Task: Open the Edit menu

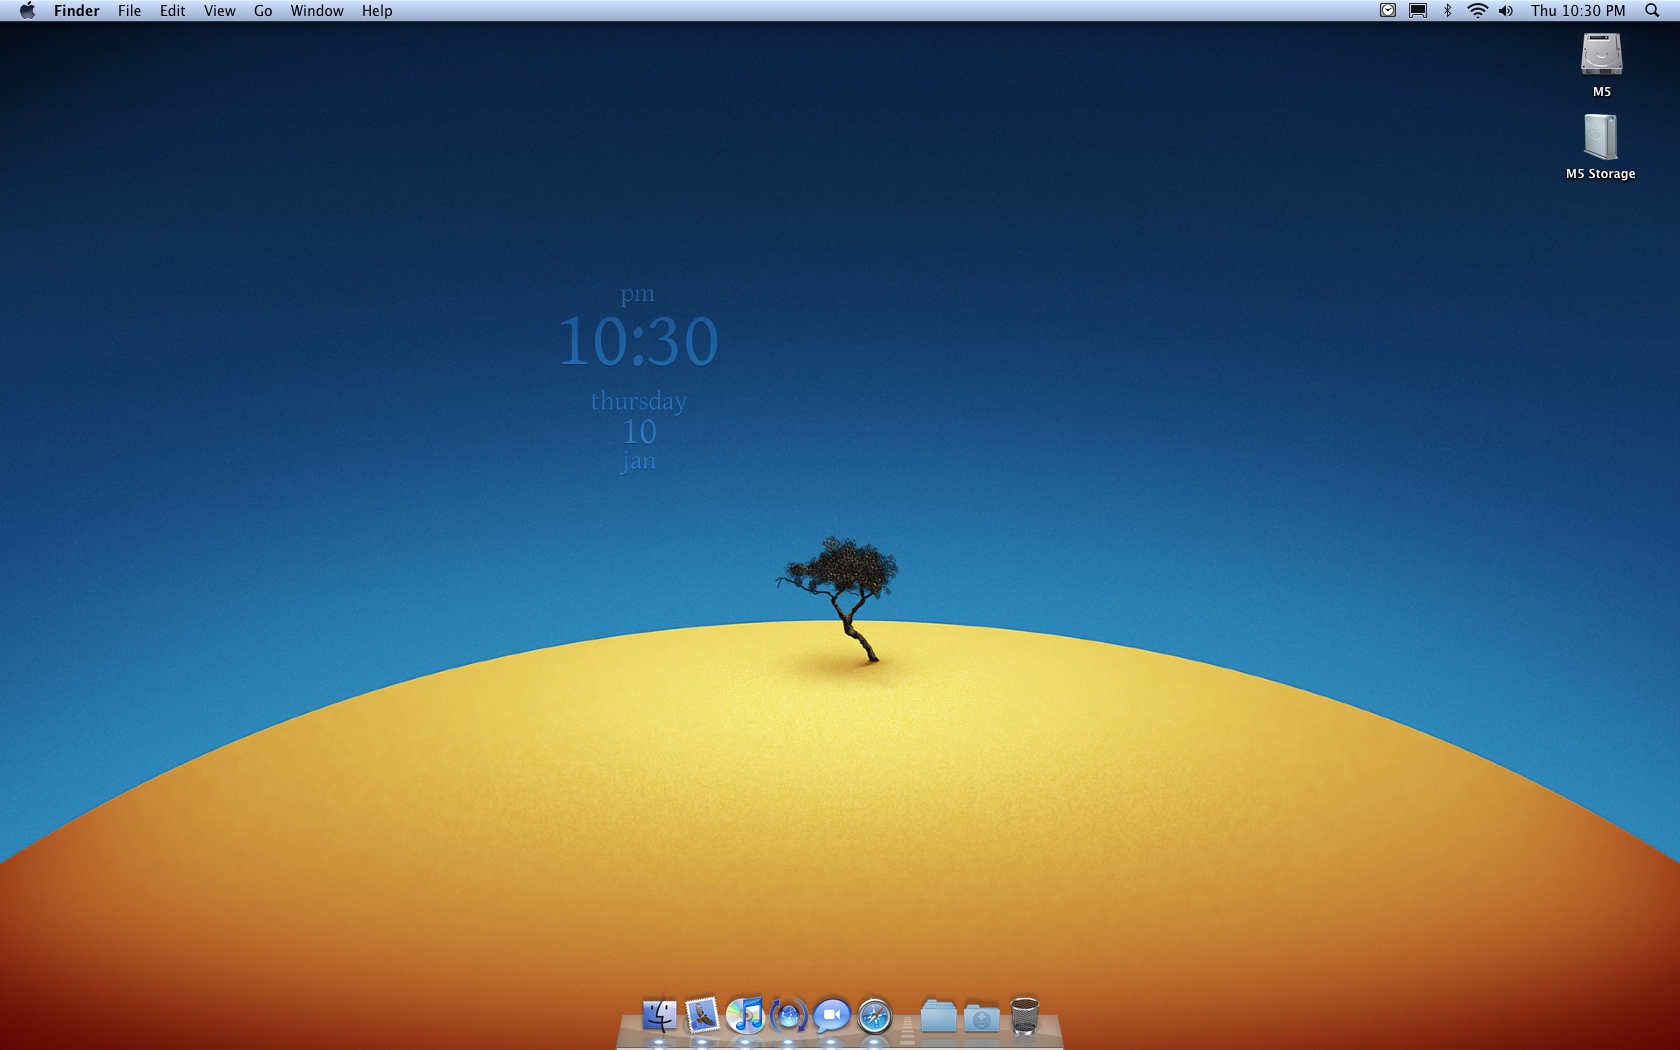Action: pyautogui.click(x=172, y=11)
